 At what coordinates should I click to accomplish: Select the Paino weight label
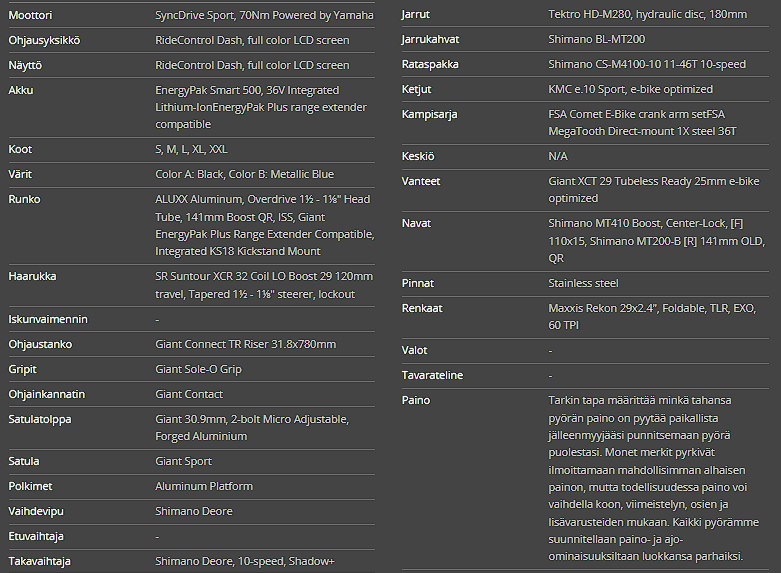coord(416,400)
